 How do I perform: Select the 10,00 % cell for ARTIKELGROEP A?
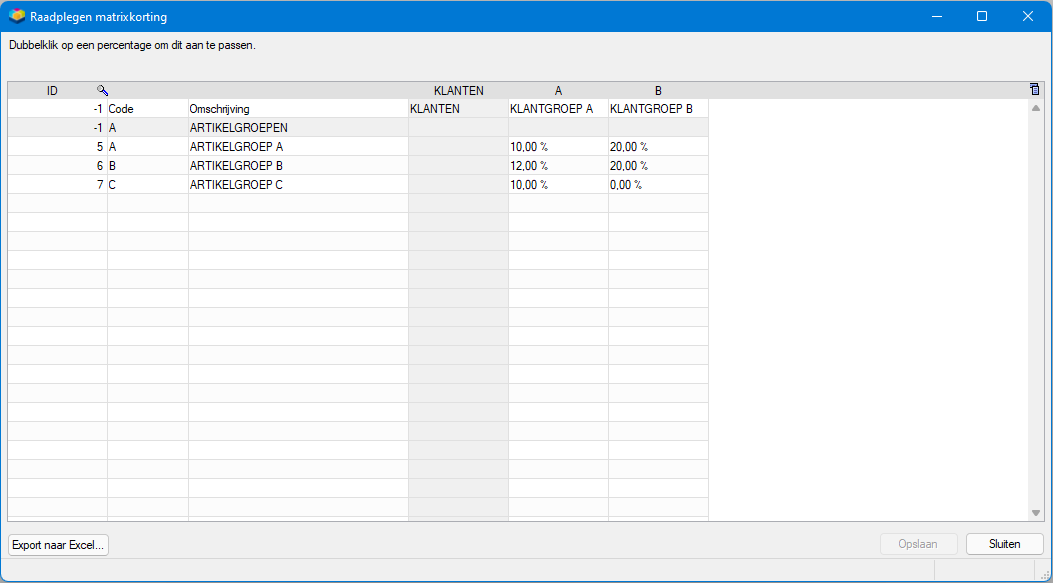[x=558, y=146]
